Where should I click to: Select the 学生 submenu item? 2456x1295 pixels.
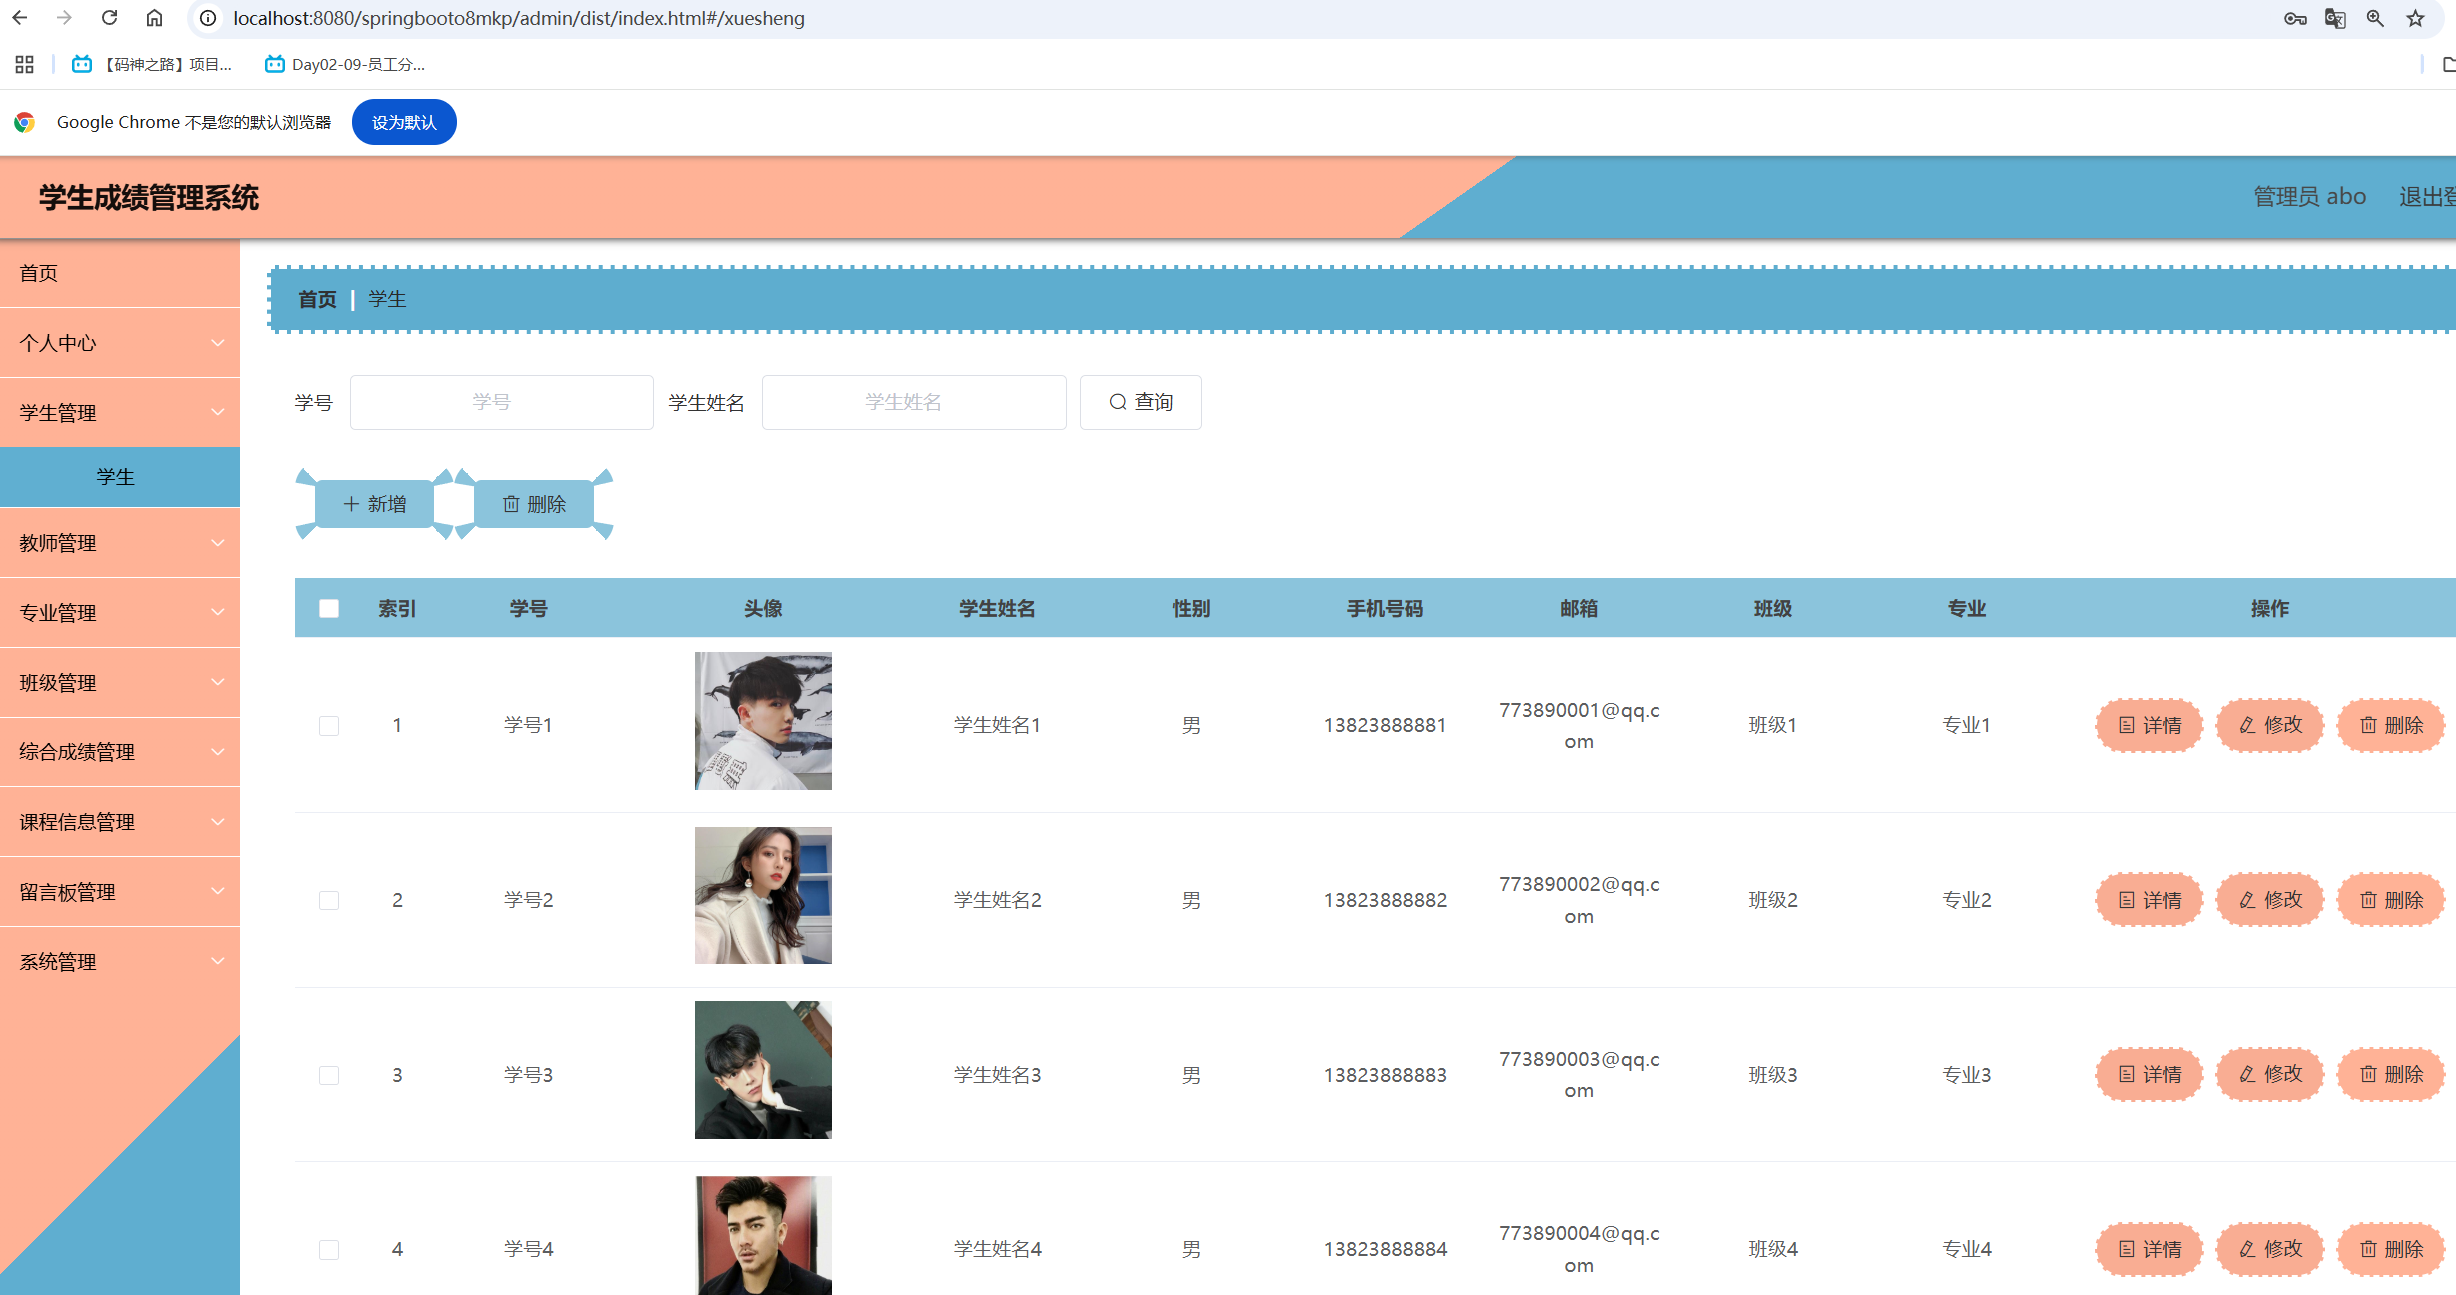click(x=116, y=477)
